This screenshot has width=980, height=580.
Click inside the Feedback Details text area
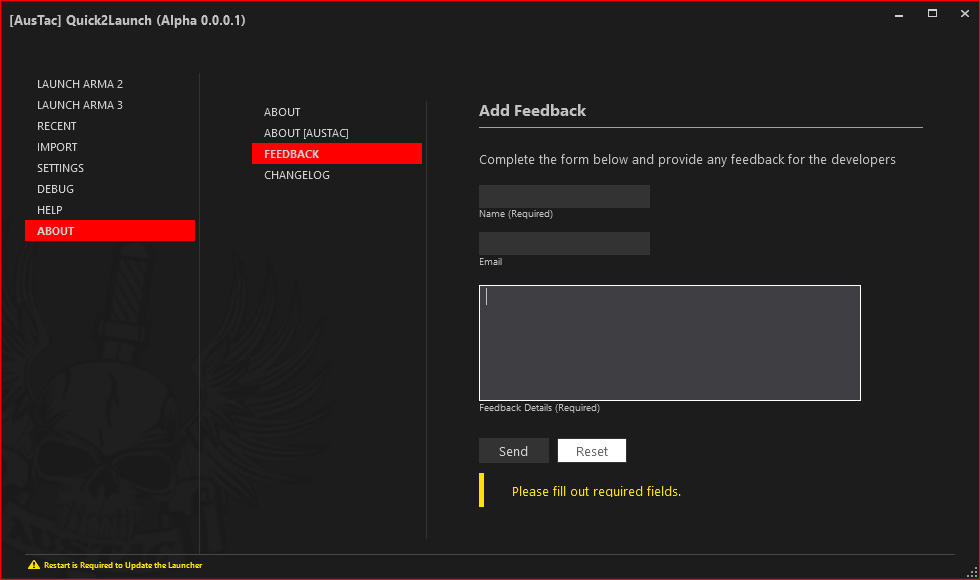point(670,342)
